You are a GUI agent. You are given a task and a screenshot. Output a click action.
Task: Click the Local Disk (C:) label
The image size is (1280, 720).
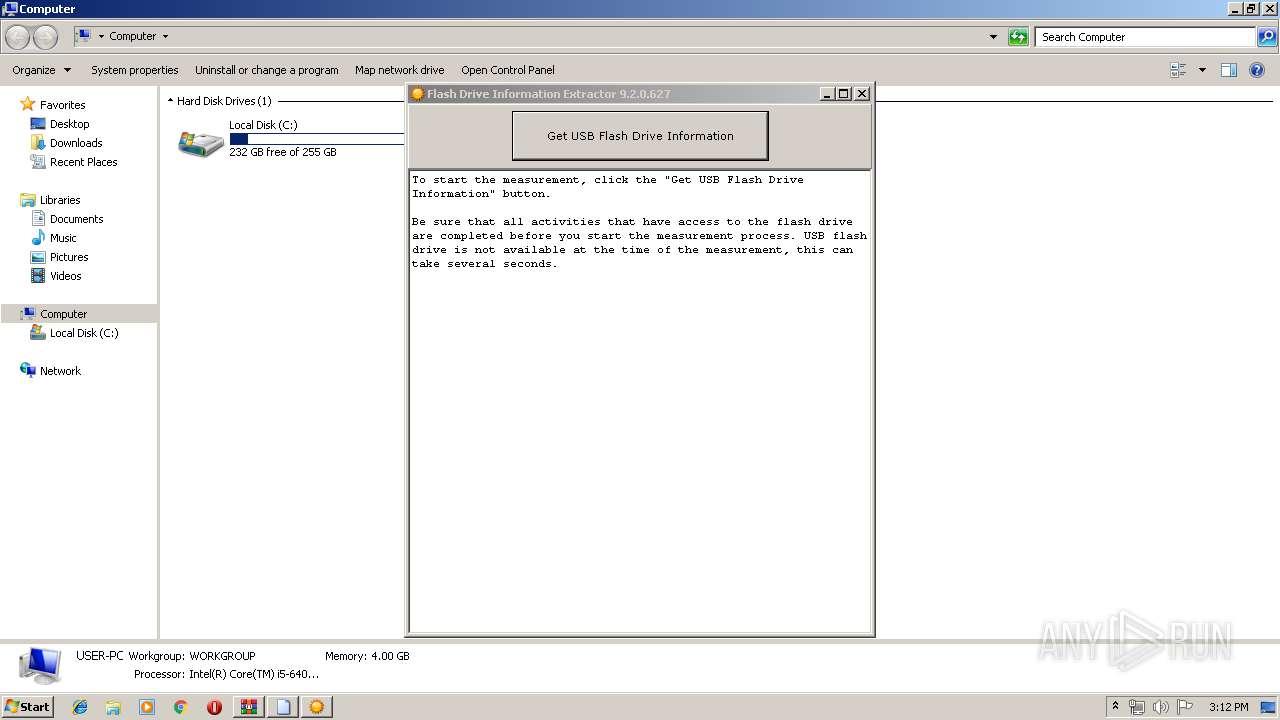click(x=263, y=125)
